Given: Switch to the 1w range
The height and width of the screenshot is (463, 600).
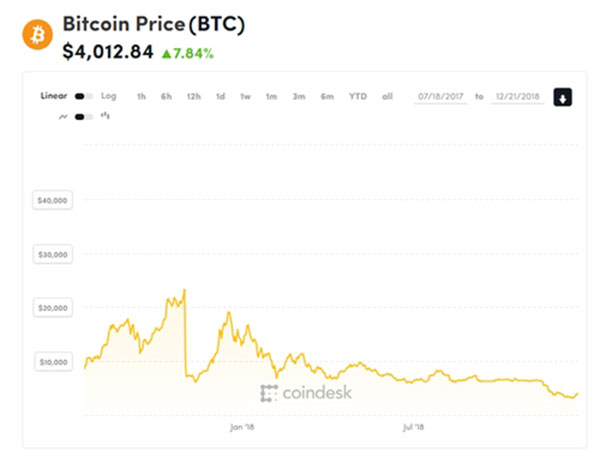Looking at the screenshot, I should (245, 96).
